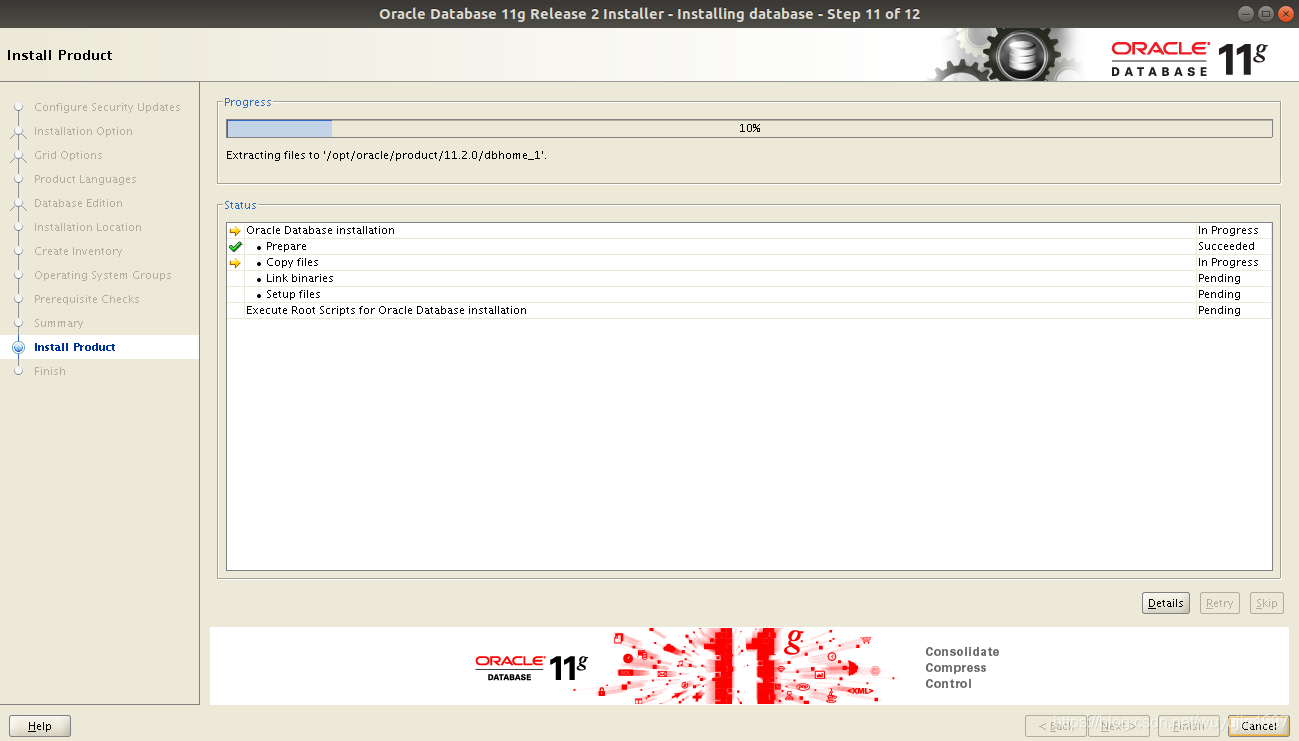Click the 10% installation progress bar
Screen dimensions: 1299x741
[749, 128]
